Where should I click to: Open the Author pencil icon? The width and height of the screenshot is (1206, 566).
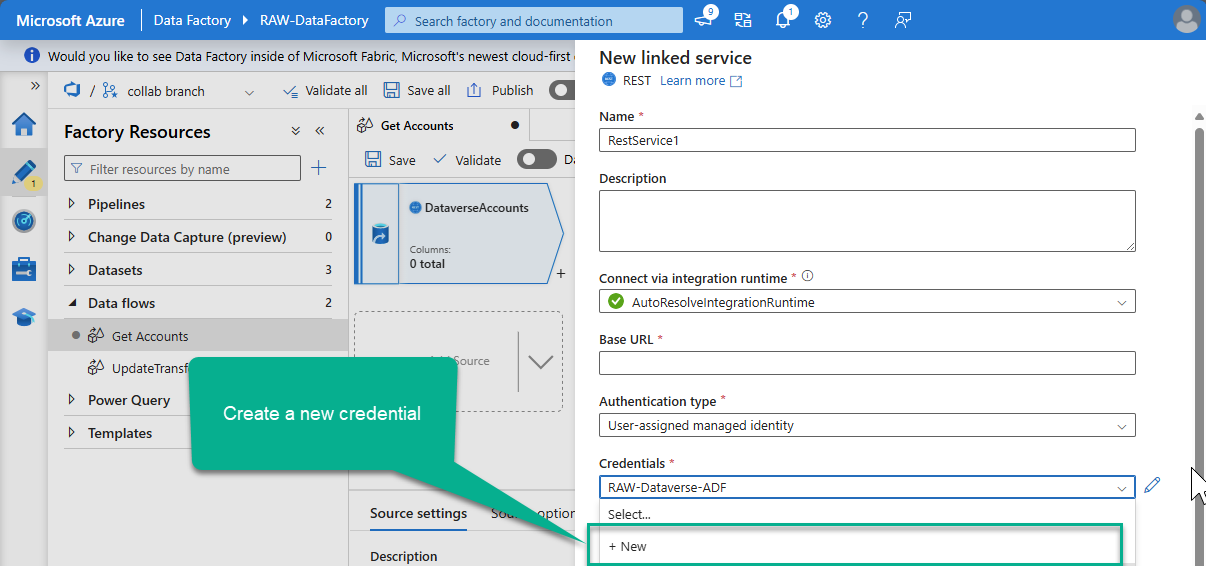coord(23,173)
